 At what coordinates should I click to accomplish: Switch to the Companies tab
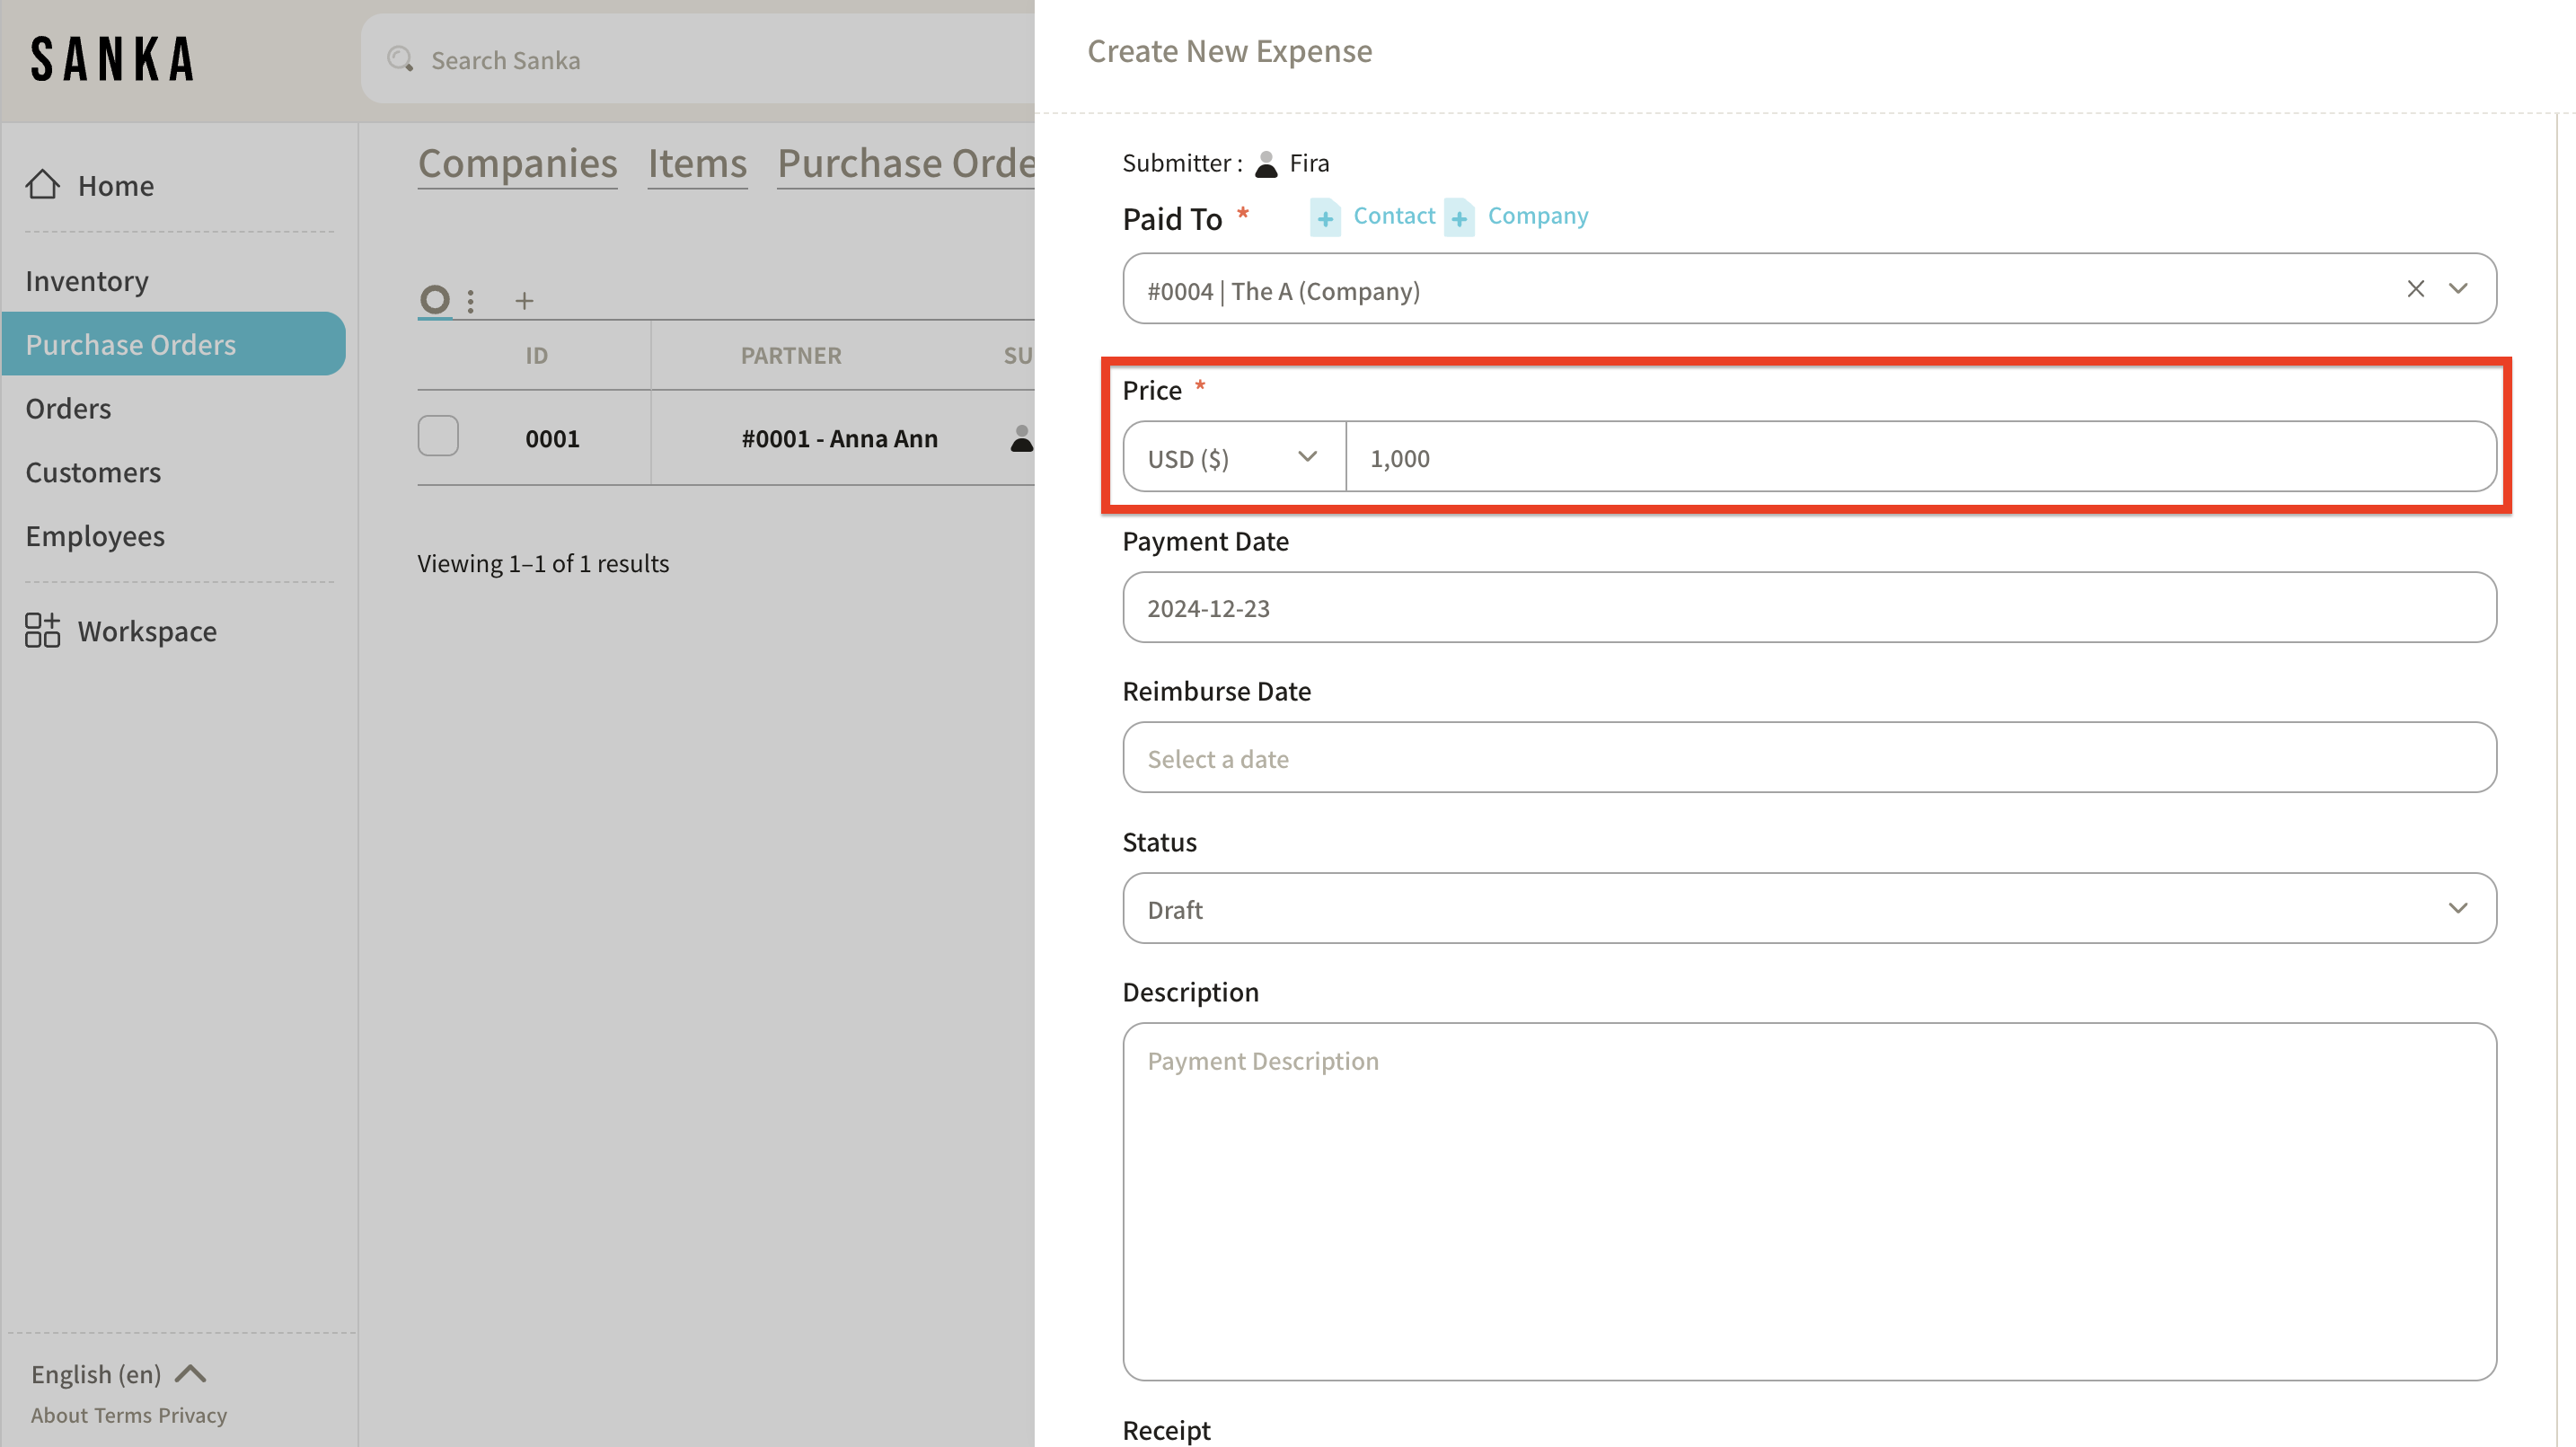coord(517,163)
